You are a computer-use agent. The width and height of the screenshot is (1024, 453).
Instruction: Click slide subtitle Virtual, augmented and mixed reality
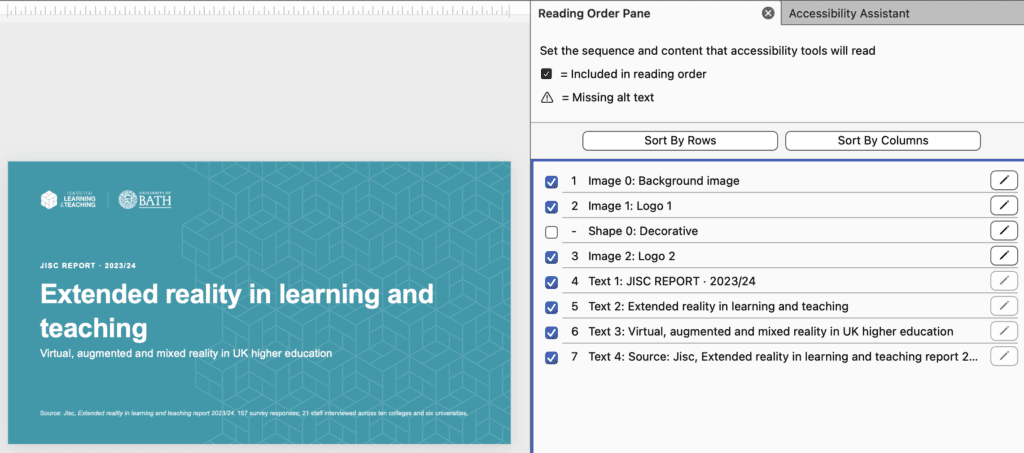[186, 353]
